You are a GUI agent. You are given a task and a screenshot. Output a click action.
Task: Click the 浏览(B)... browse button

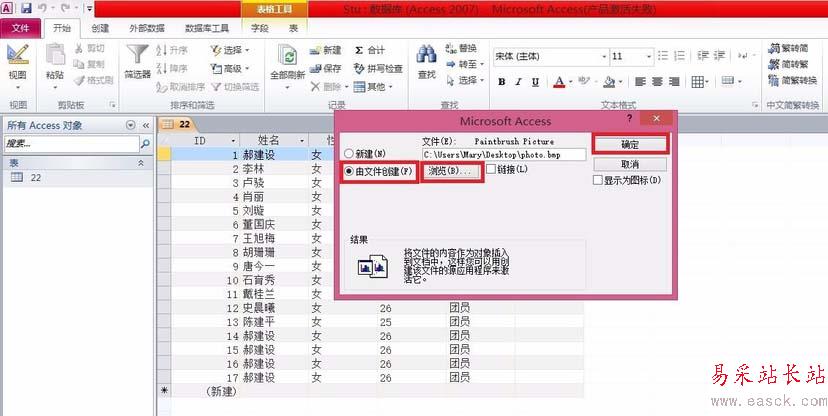point(450,172)
